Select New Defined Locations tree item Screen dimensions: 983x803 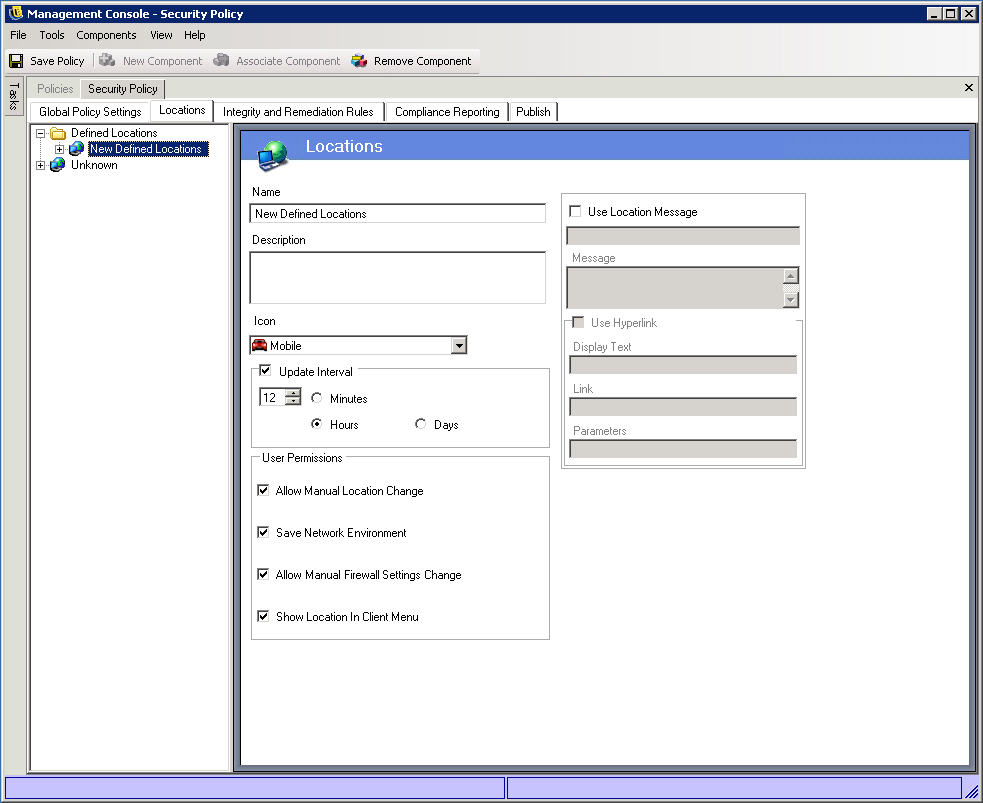point(148,149)
